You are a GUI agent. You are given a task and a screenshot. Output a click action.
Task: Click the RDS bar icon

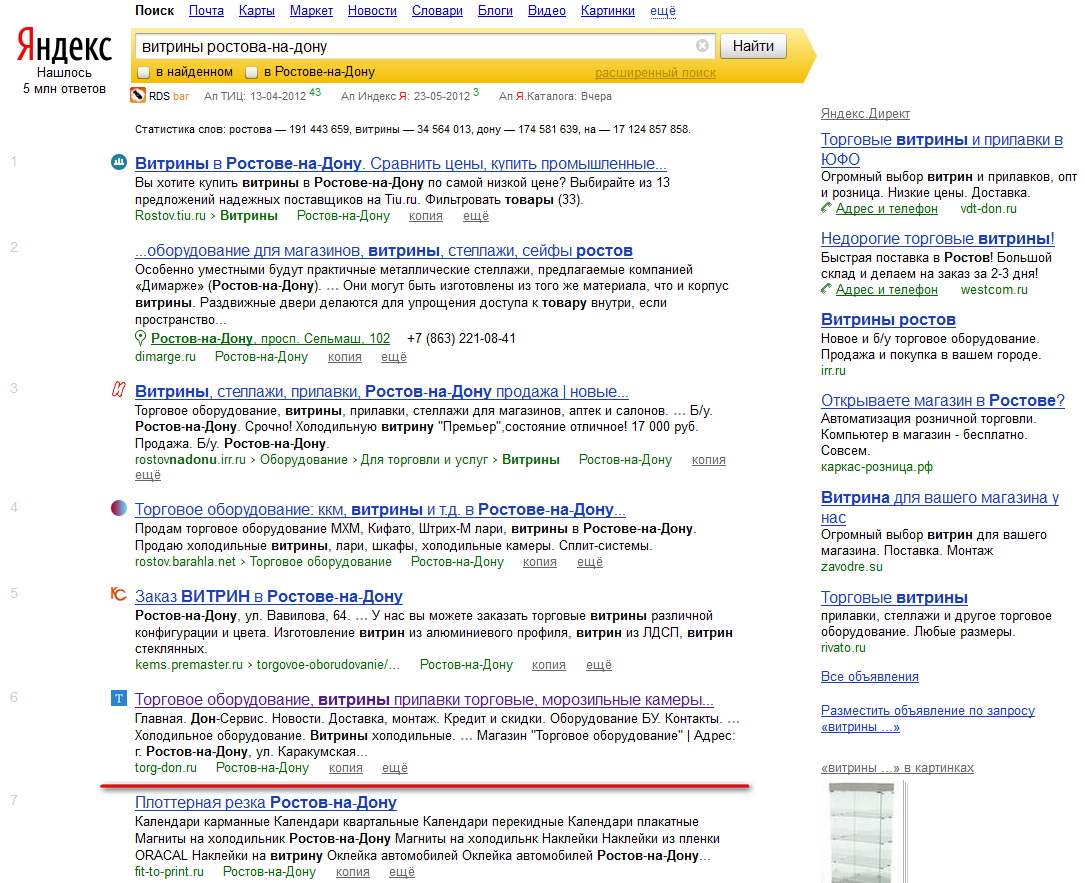click(x=138, y=95)
